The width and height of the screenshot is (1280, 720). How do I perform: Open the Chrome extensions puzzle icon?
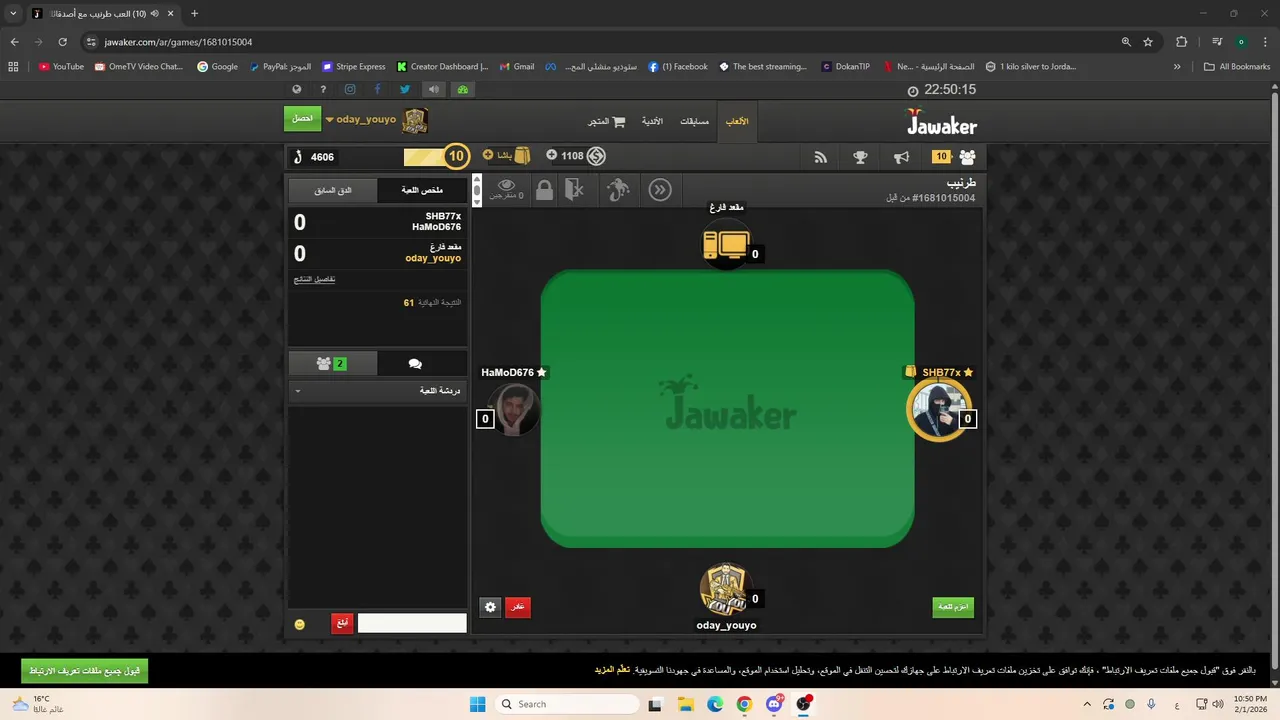coord(1181,42)
